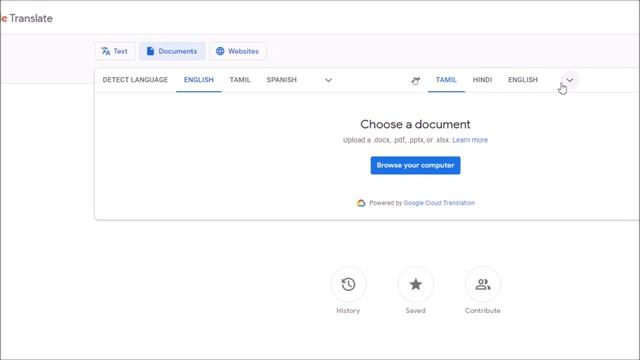The image size is (640, 360).
Task: Select Tamil as target language
Action: (x=446, y=80)
